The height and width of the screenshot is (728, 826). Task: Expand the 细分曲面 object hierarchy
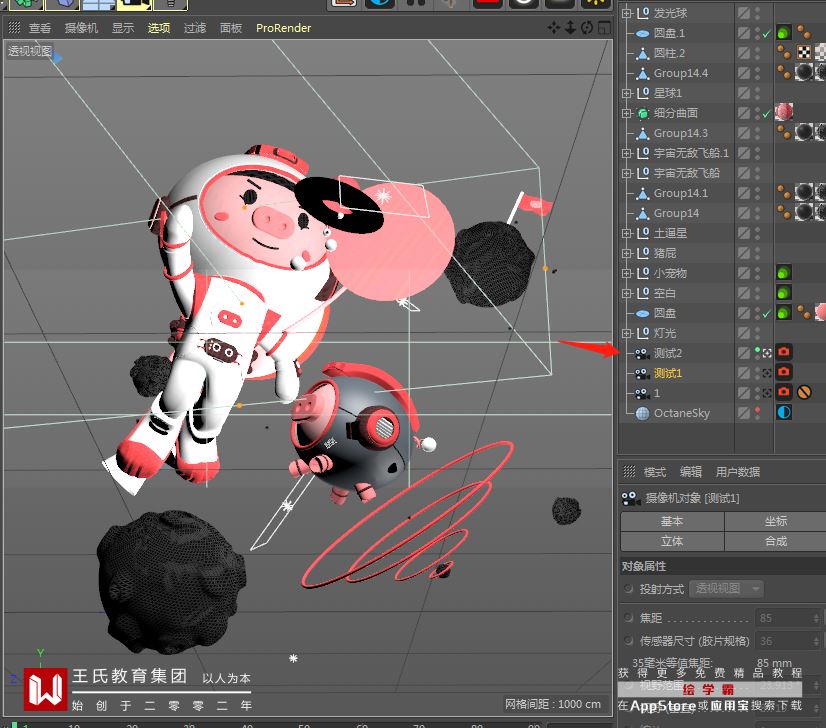[626, 114]
